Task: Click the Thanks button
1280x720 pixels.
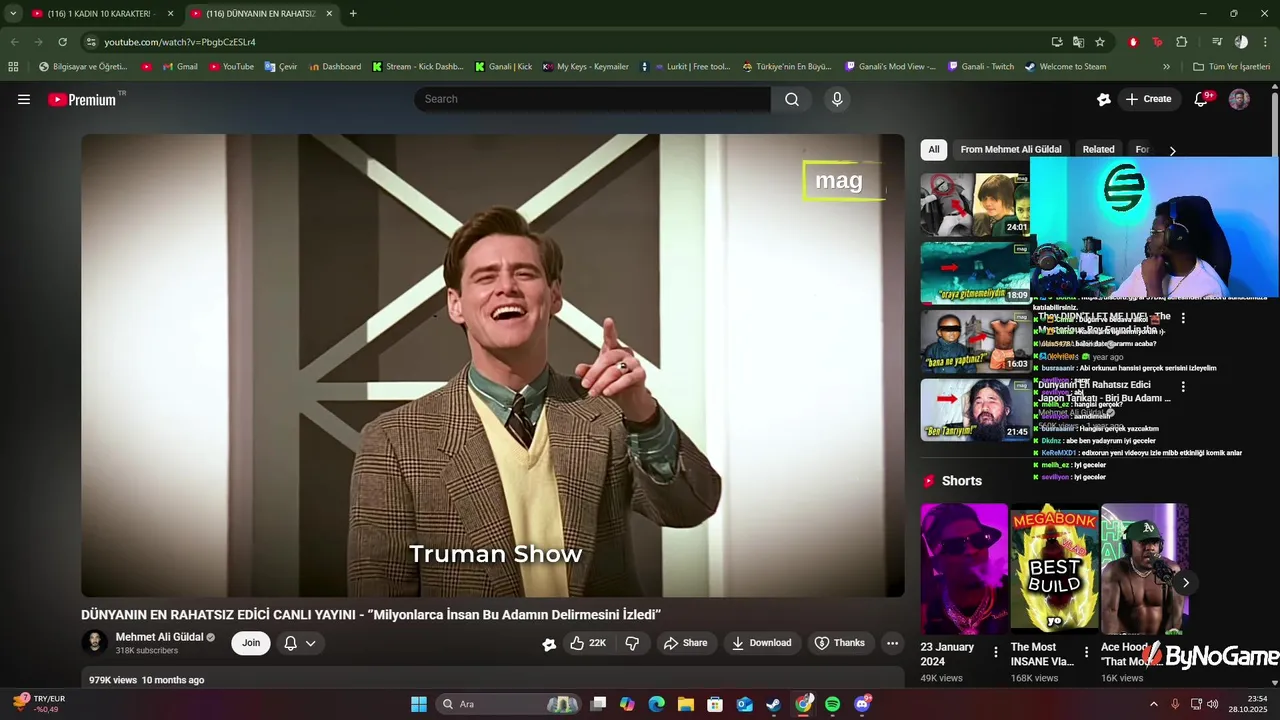Action: (x=839, y=643)
